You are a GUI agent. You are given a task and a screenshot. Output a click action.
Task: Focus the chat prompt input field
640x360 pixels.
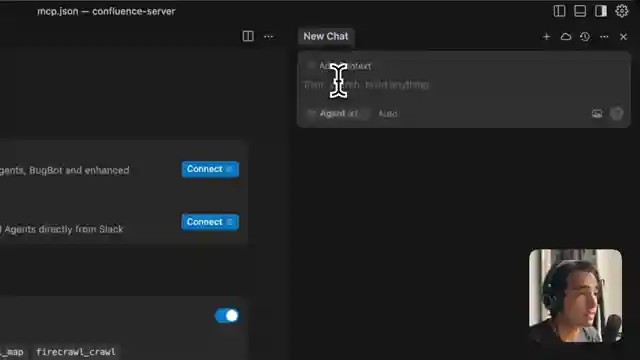(x=464, y=85)
